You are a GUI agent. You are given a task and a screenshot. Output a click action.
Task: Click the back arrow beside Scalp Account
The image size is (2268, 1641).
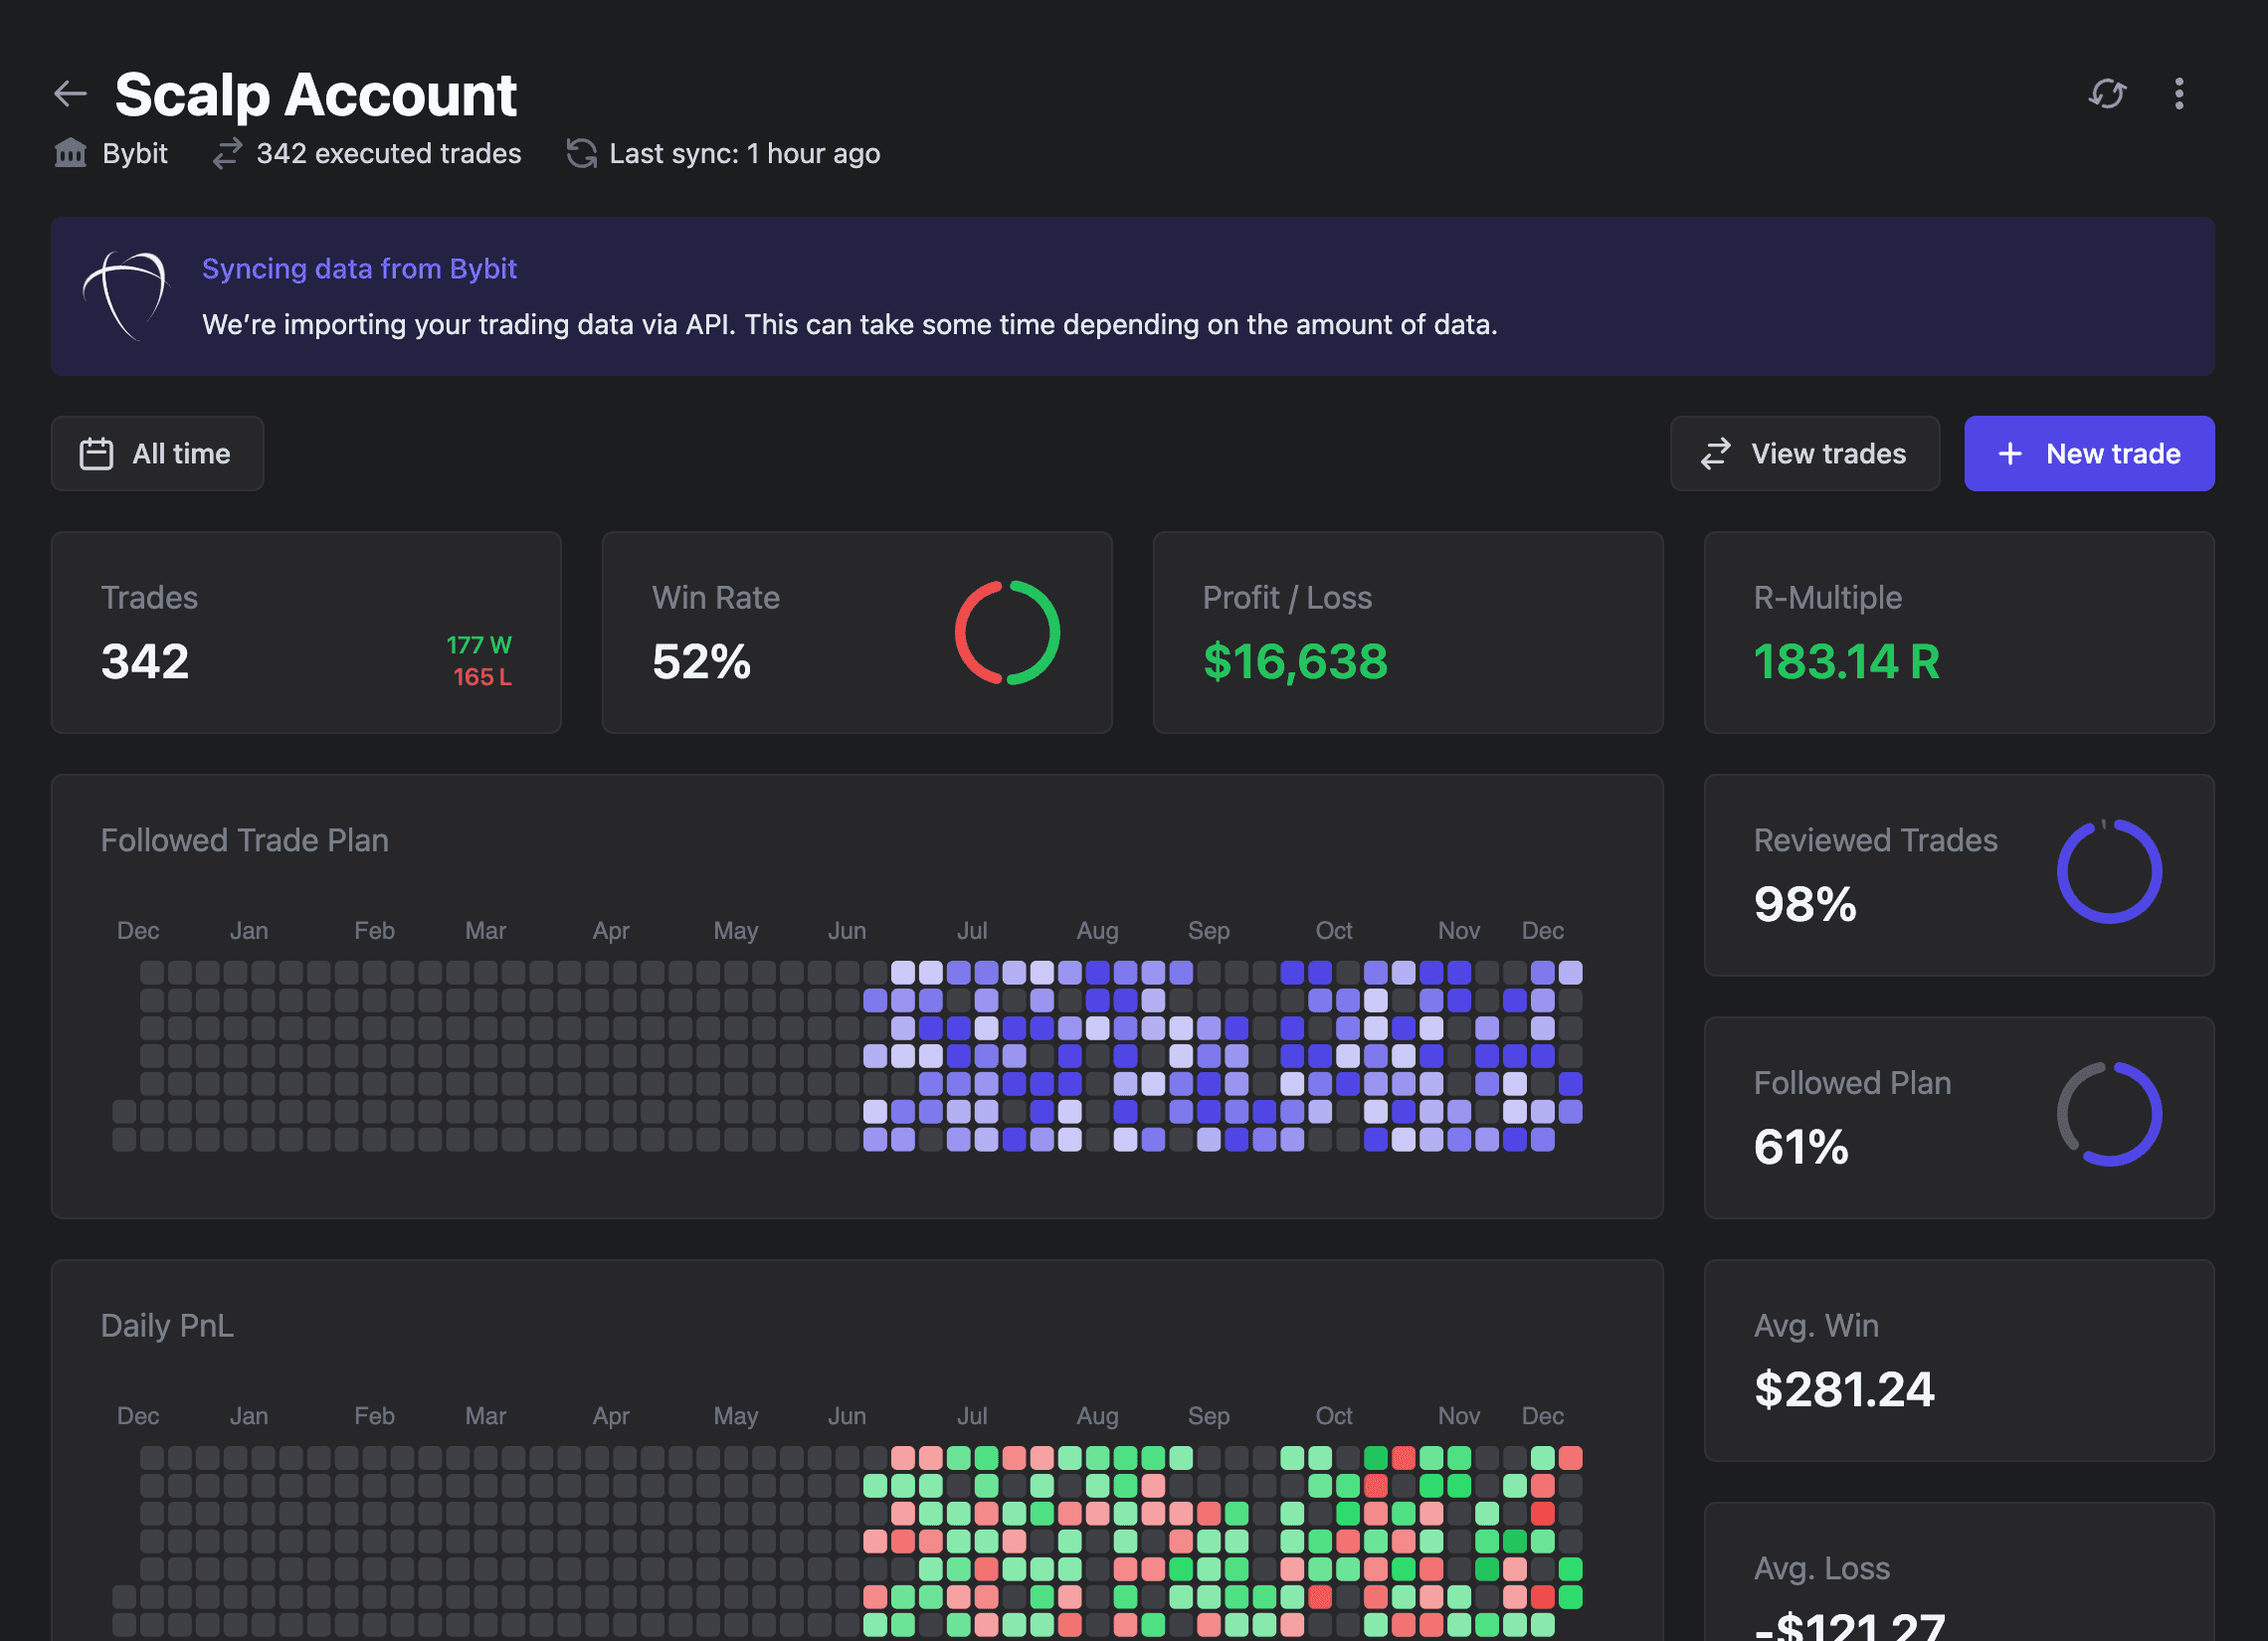(70, 94)
